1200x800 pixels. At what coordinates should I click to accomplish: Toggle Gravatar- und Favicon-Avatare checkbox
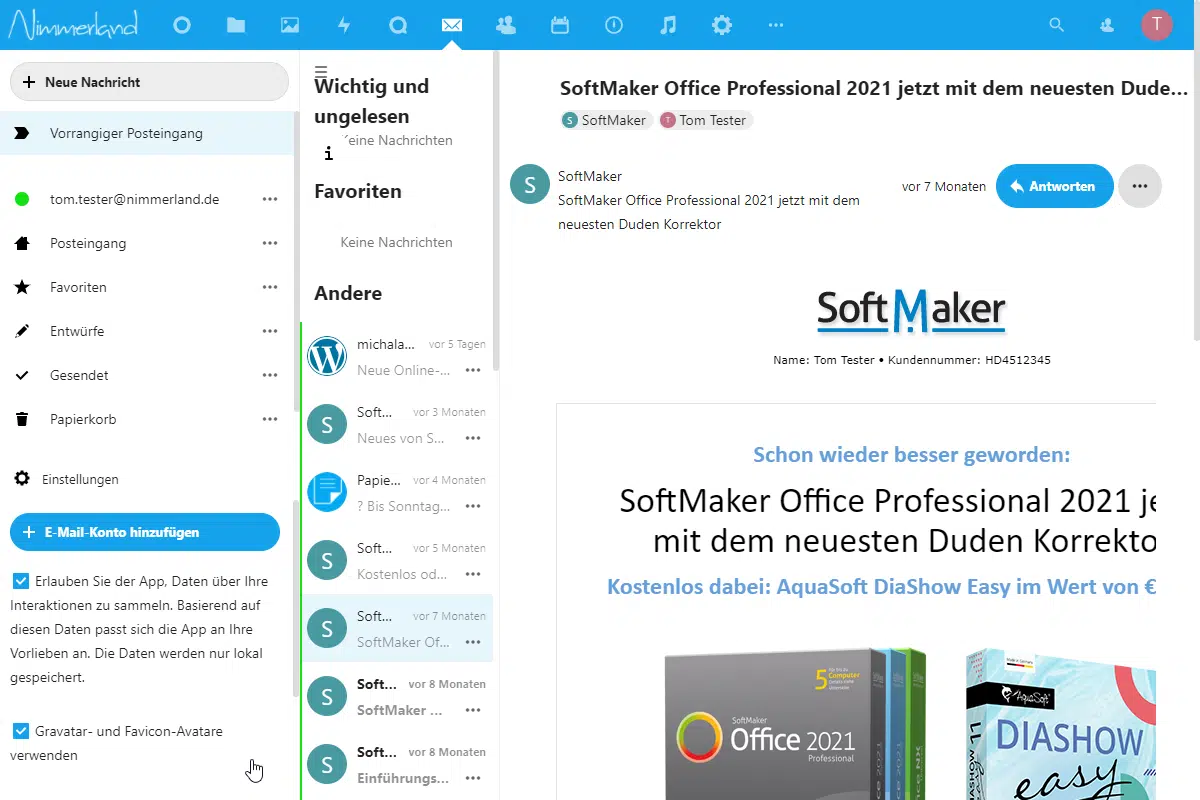coord(21,731)
